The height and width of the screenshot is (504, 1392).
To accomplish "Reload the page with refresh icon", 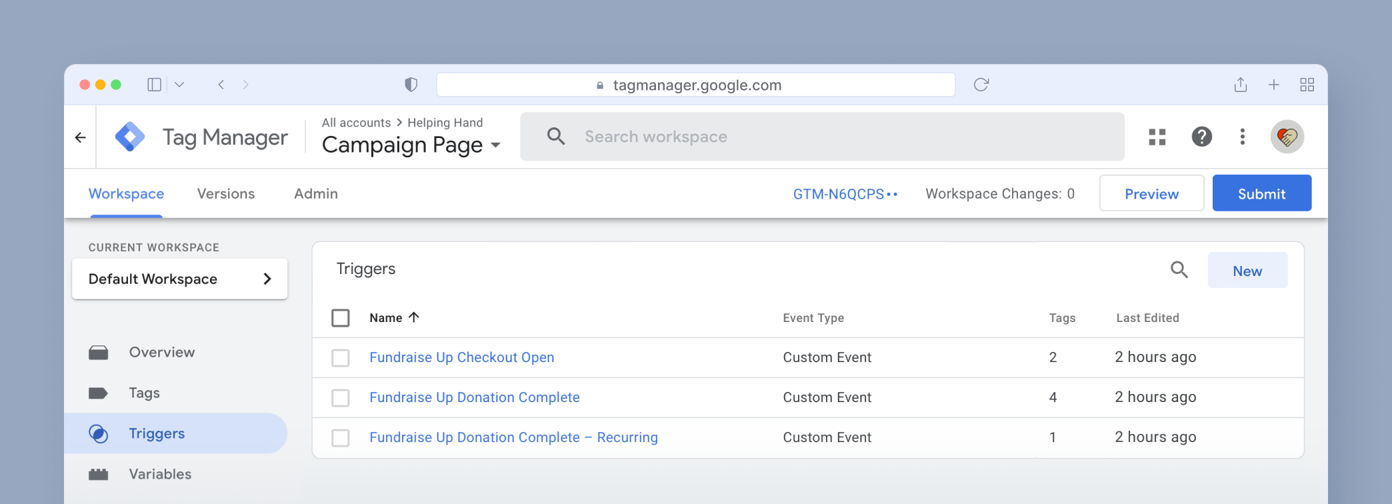I will point(981,85).
